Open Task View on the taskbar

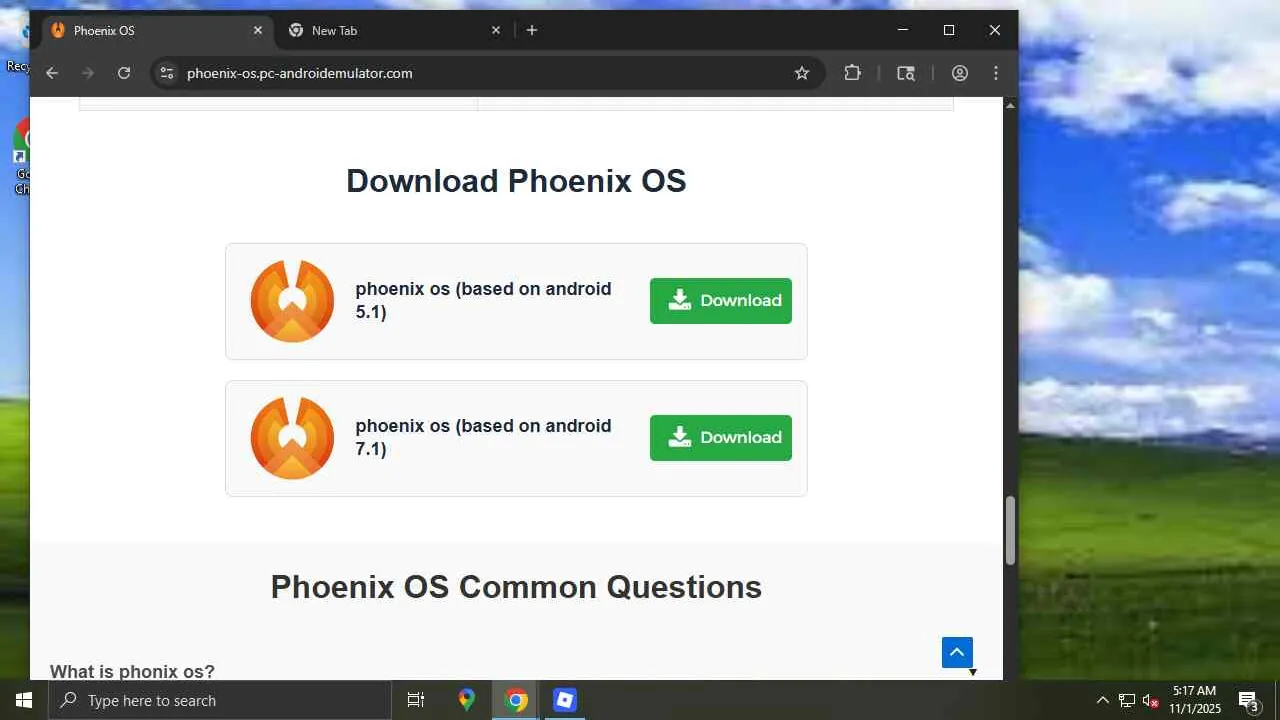point(416,700)
